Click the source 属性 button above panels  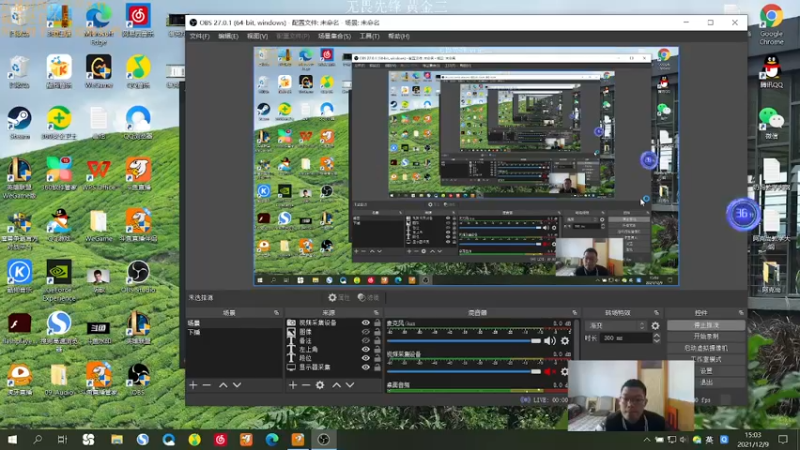coord(339,297)
